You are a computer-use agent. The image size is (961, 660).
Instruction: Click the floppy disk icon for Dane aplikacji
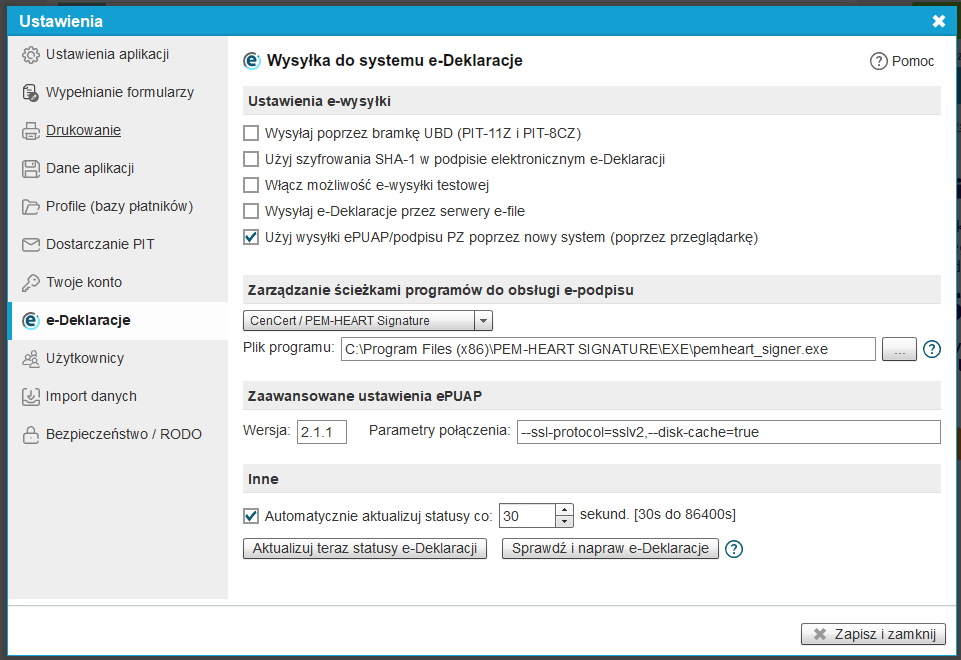click(x=31, y=169)
